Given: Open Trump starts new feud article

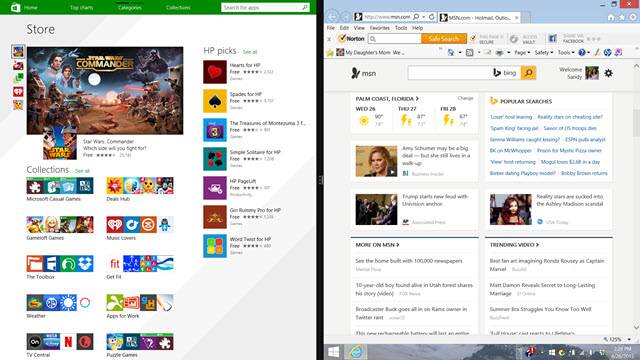Looking at the screenshot, I should [x=435, y=200].
